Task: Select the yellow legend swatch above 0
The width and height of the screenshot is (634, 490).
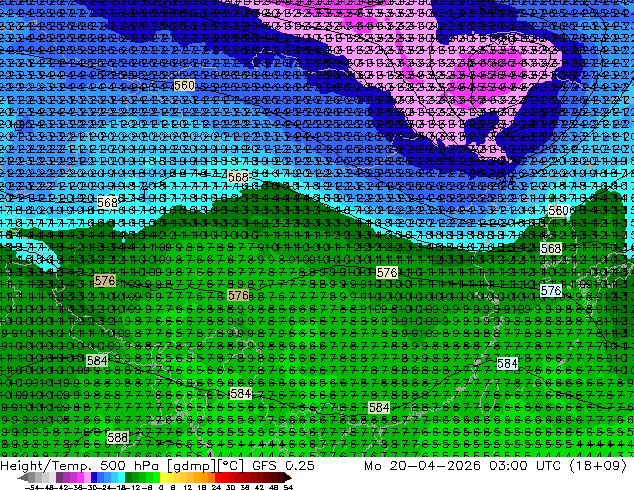Action: [163, 477]
